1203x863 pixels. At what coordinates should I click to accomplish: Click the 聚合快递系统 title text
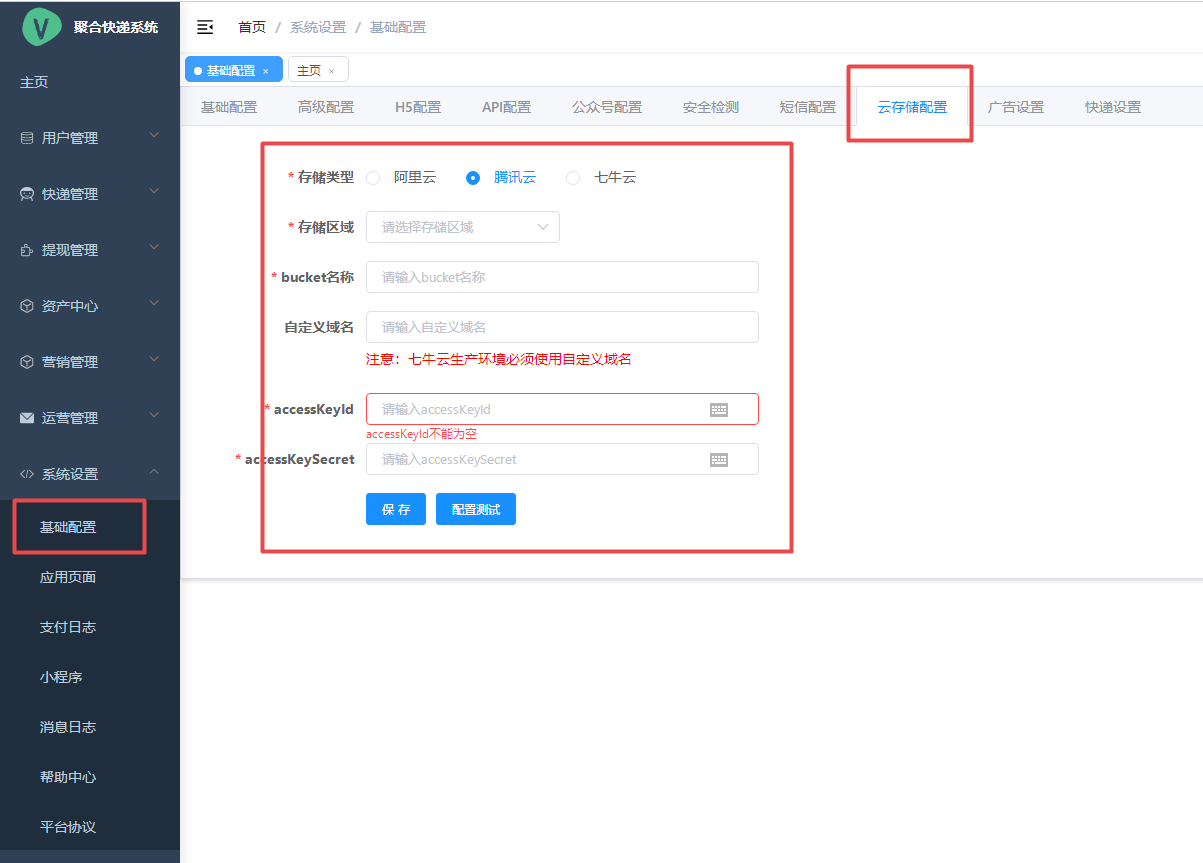coord(116,27)
